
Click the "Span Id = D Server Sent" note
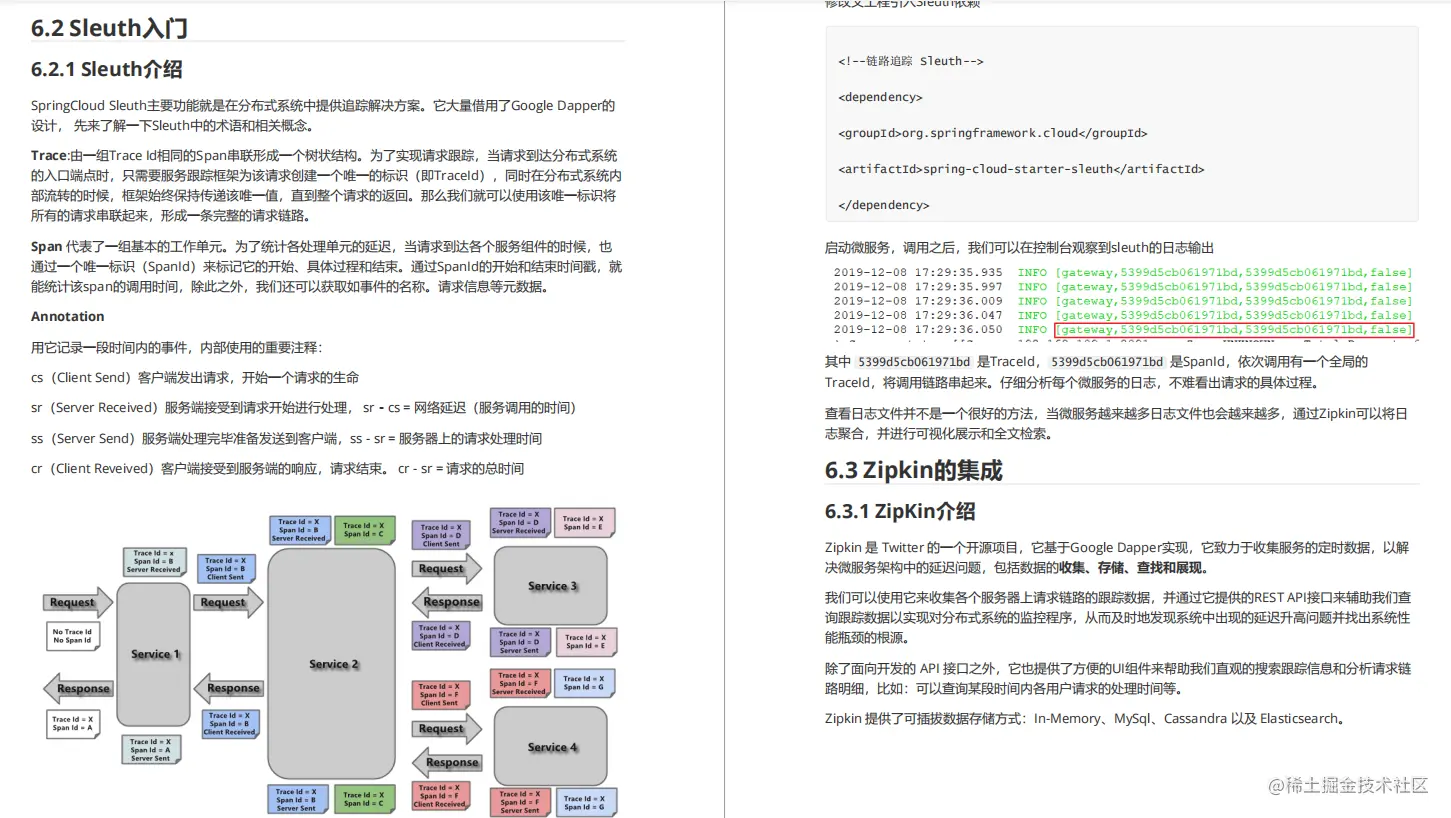519,642
